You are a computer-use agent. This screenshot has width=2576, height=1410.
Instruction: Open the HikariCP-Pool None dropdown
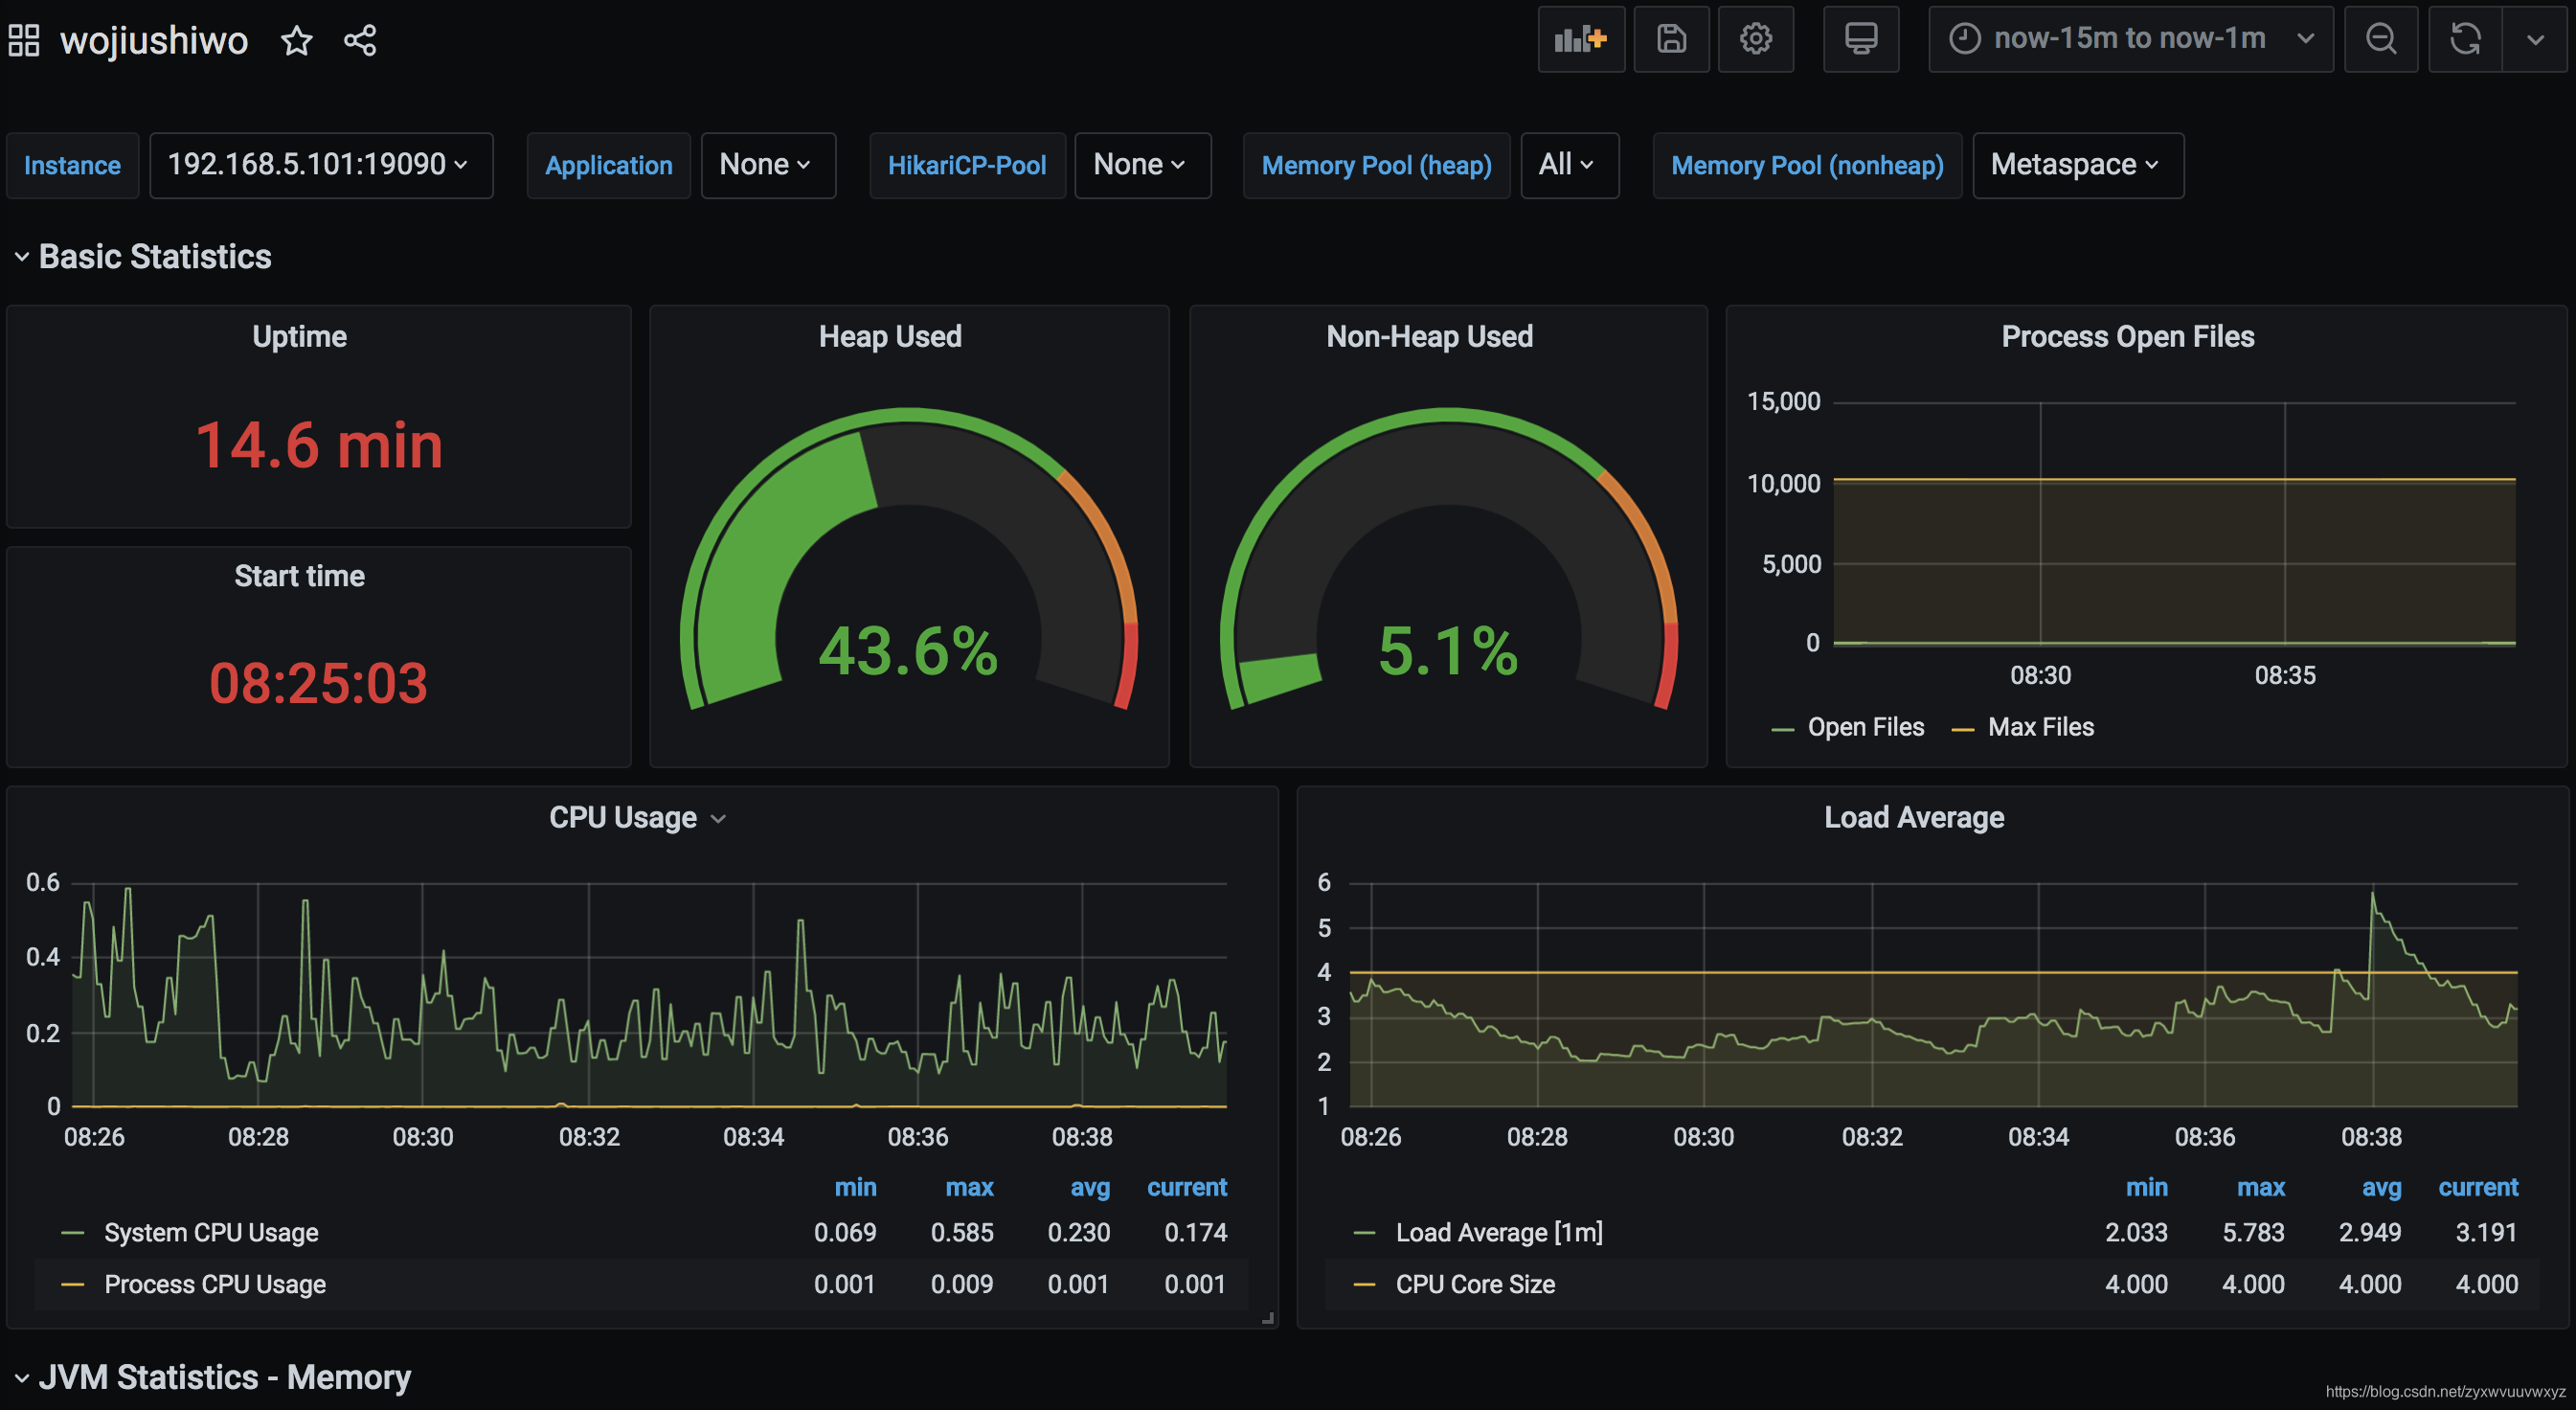[x=1142, y=165]
